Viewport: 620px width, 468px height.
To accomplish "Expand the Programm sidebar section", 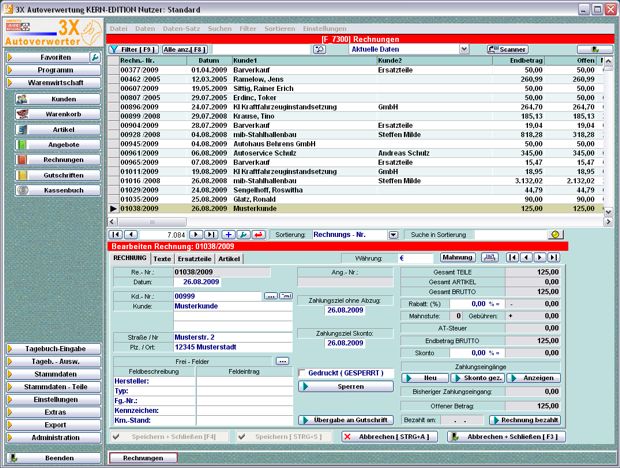I will pyautogui.click(x=53, y=70).
